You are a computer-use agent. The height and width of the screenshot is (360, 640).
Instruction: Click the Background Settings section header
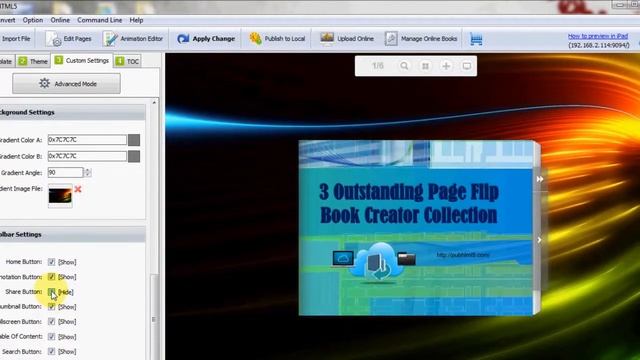(x=73, y=112)
